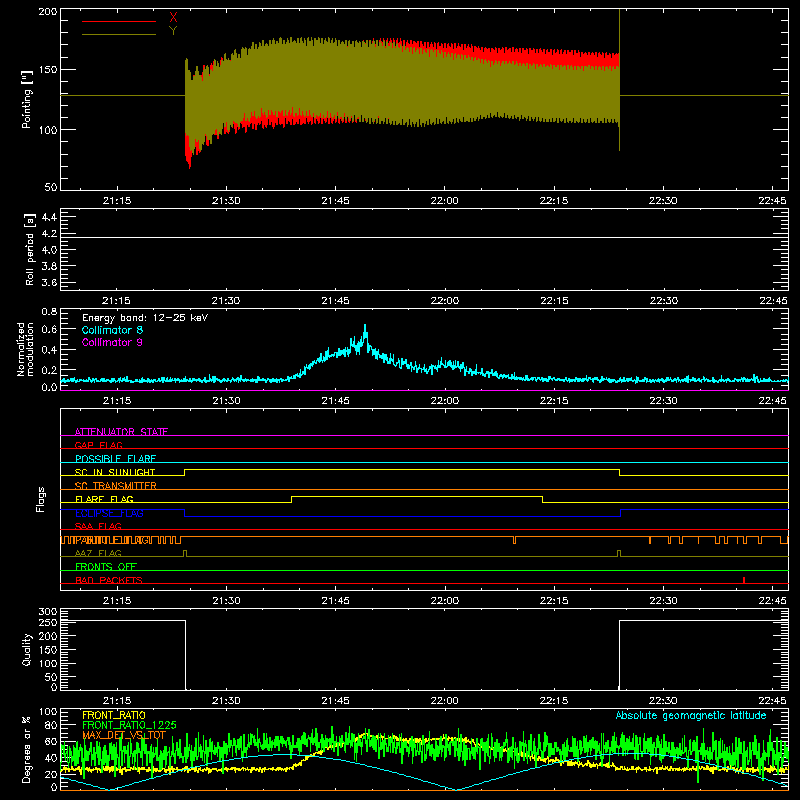Screen dimensions: 800x800
Task: Click 'Absolute geomagnetic latitude' label
Action: pyautogui.click(x=691, y=715)
